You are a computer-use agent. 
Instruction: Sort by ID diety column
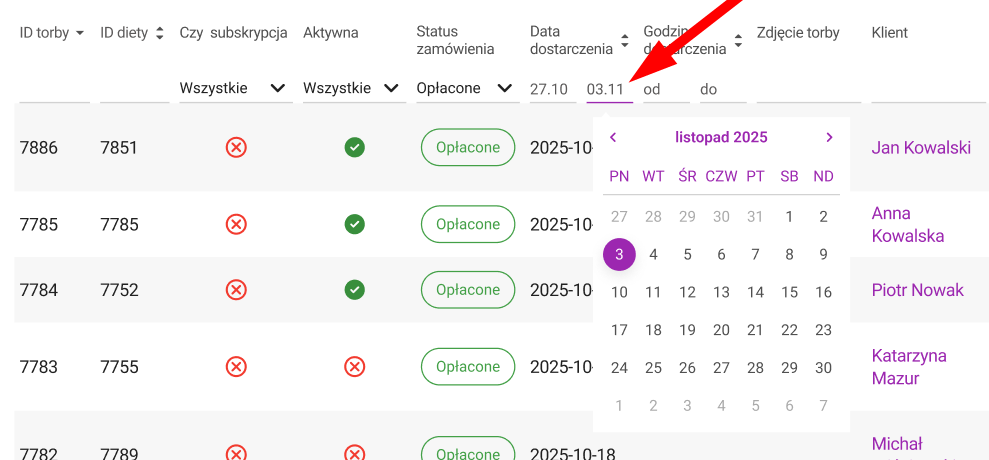[x=160, y=33]
